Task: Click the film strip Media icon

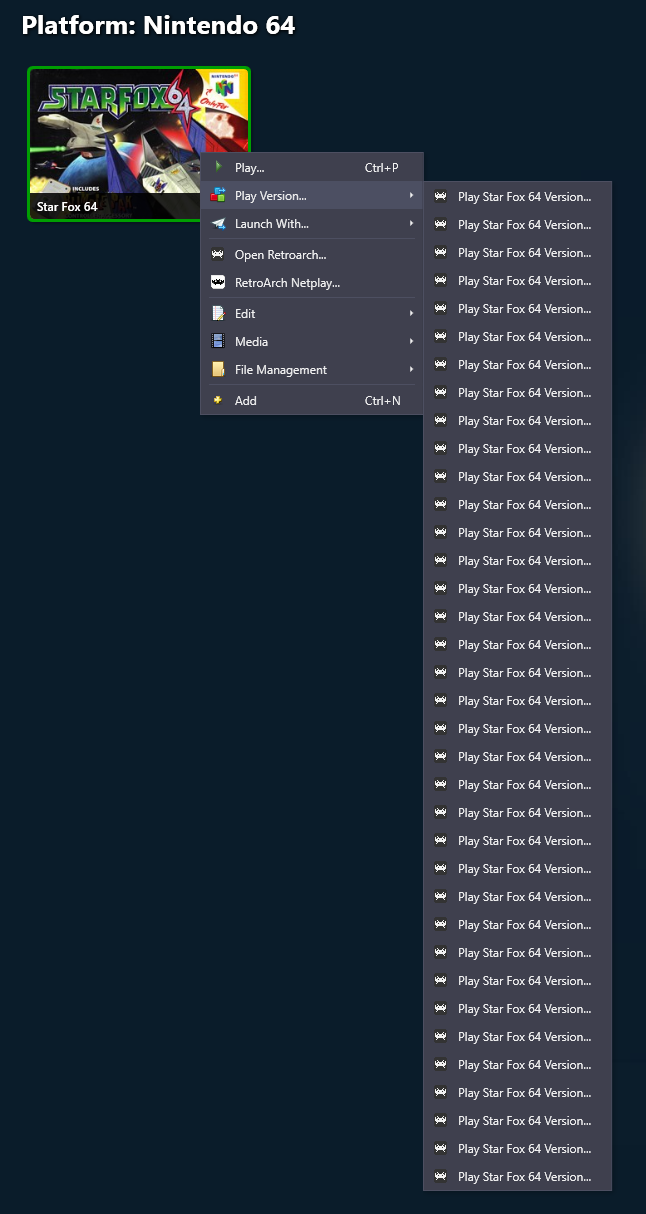Action: click(218, 342)
